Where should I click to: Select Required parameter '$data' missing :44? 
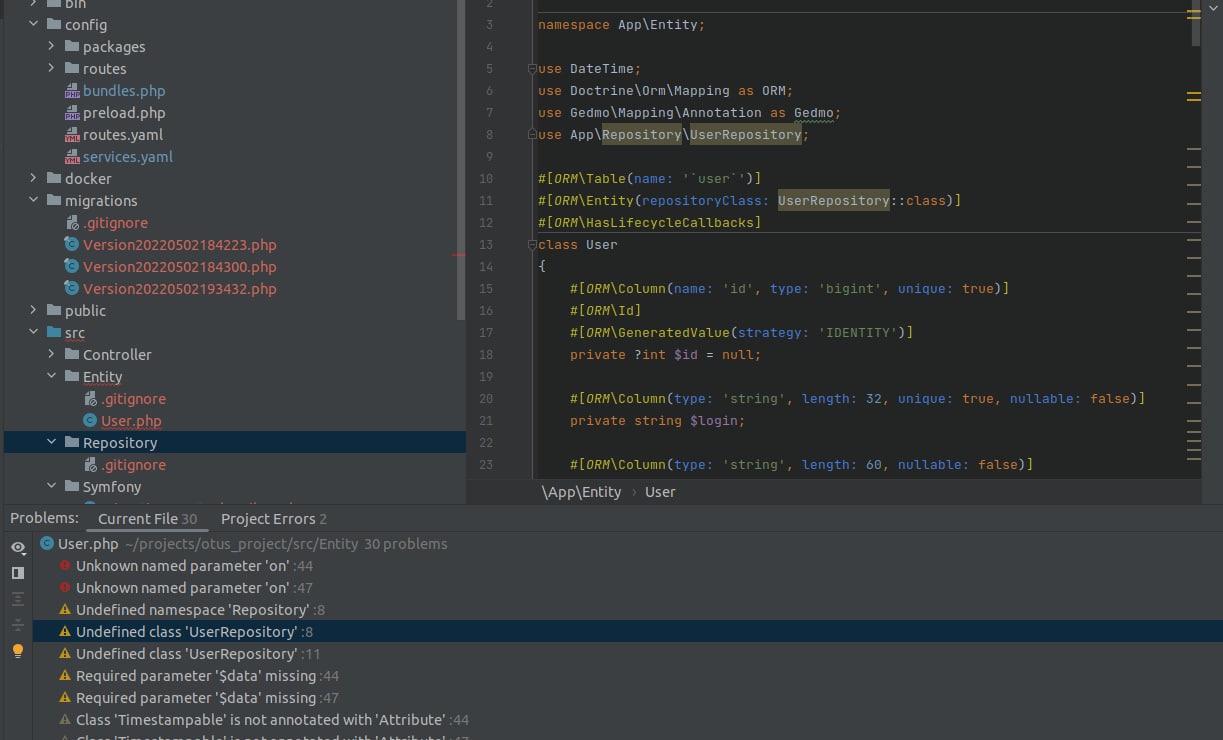627,676
